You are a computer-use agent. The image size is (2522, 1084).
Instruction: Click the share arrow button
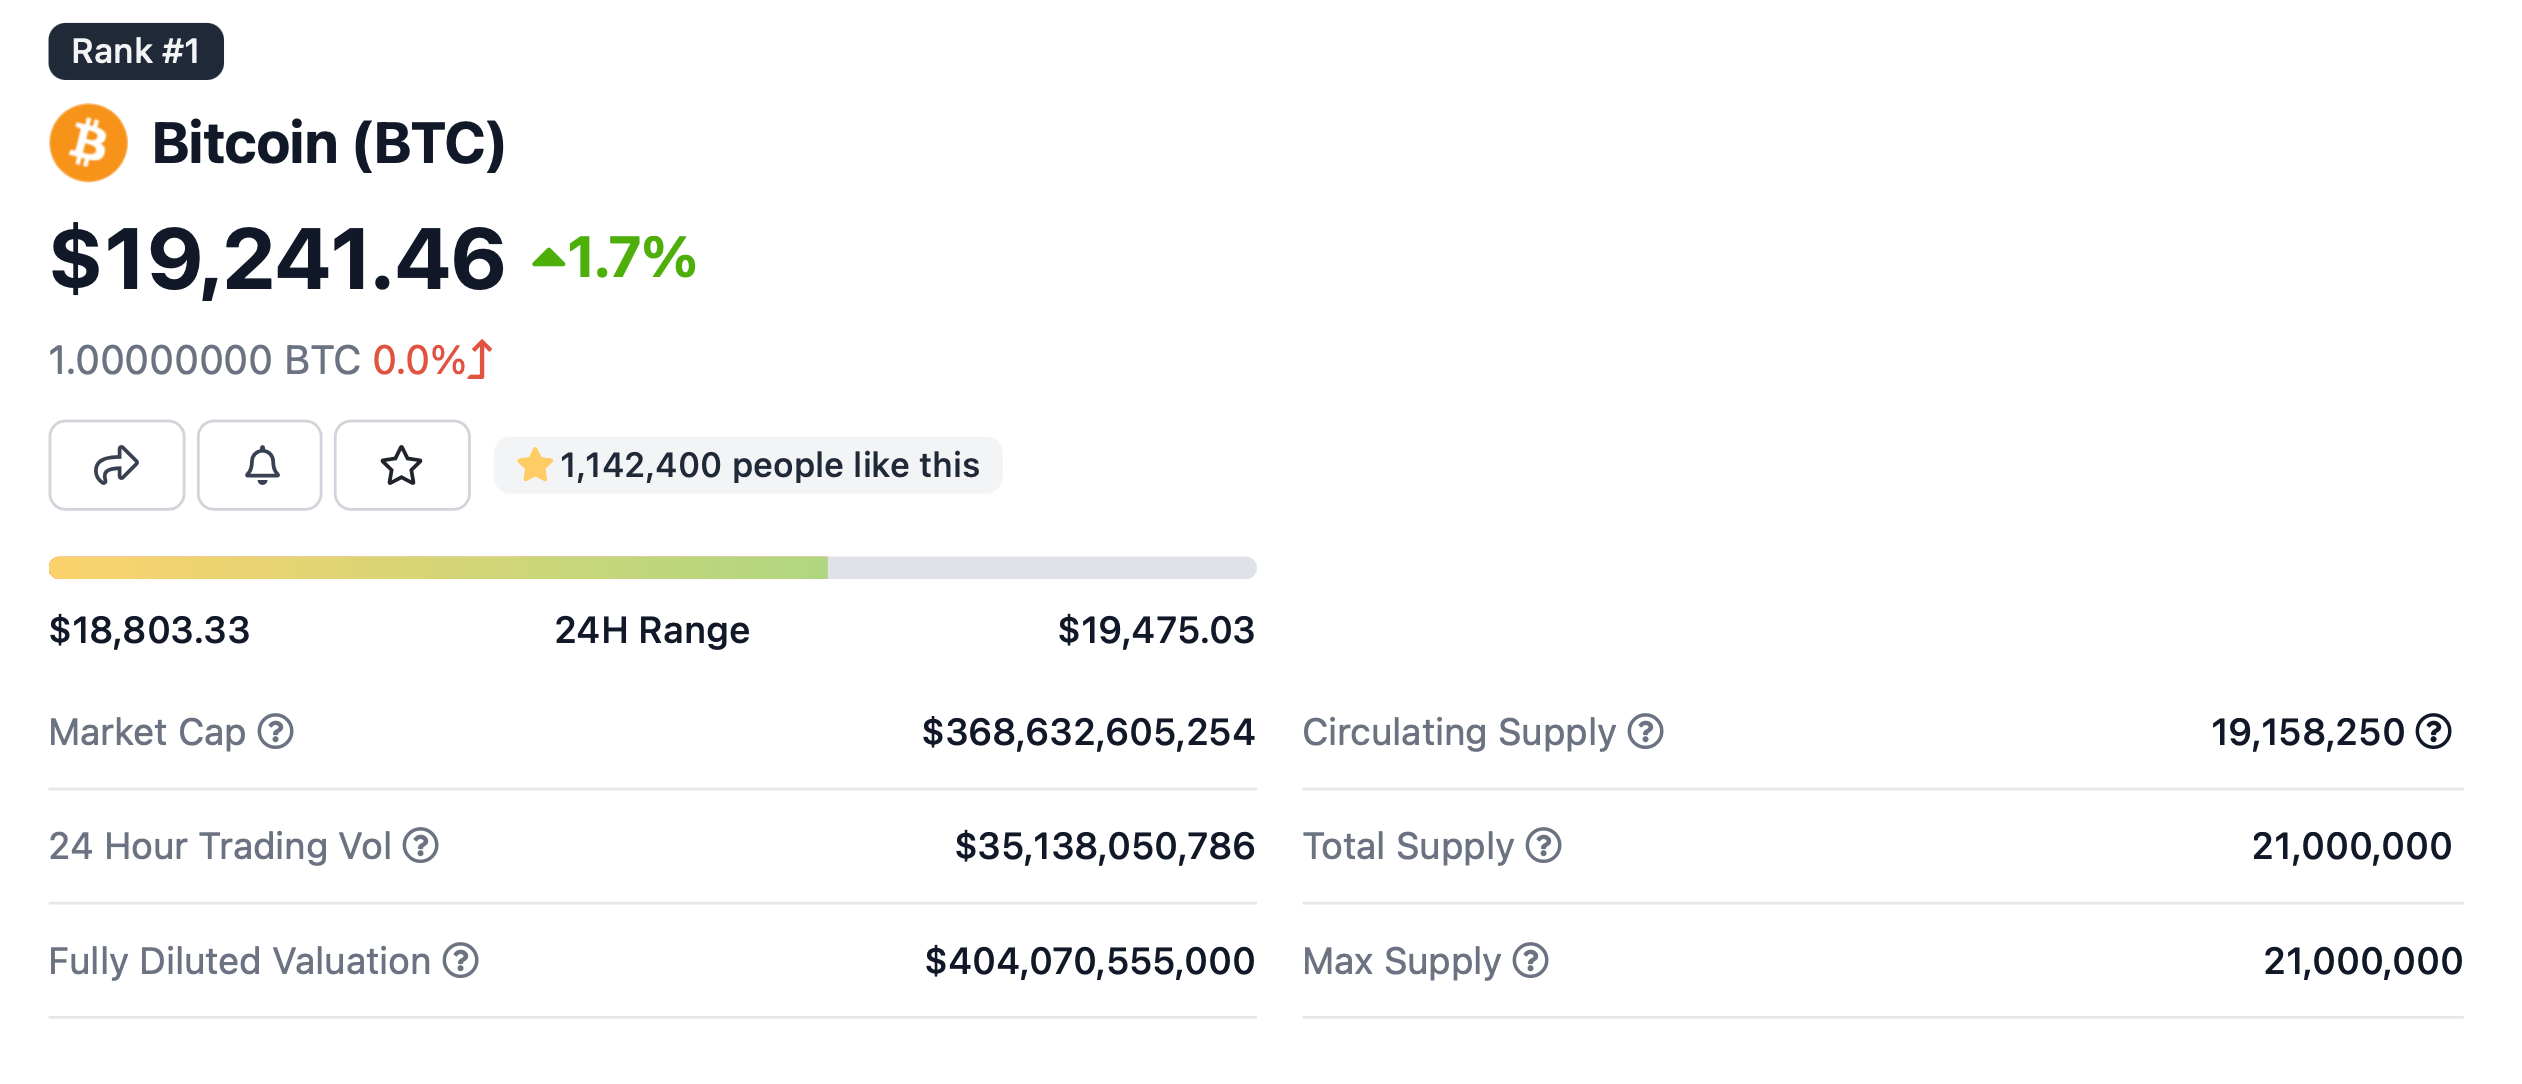tap(117, 465)
